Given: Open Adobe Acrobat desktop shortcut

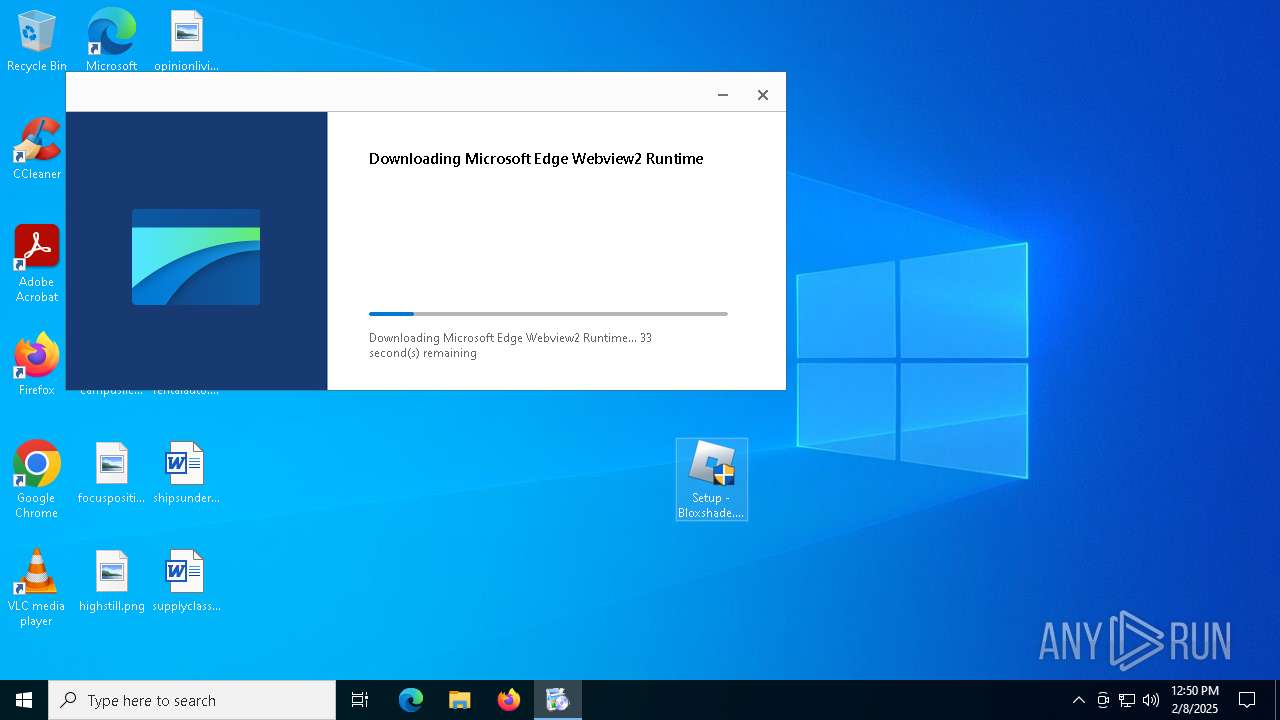Looking at the screenshot, I should pos(37,264).
